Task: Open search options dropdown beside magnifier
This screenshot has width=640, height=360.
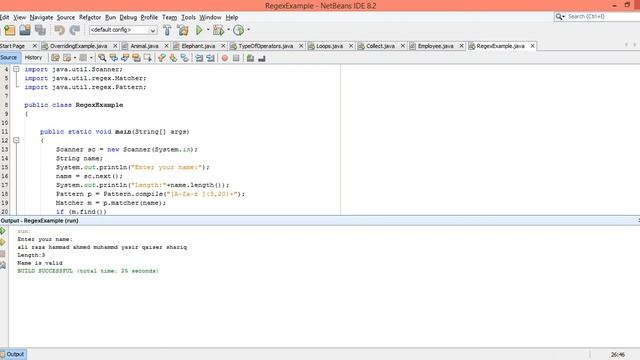Action: tap(564, 17)
